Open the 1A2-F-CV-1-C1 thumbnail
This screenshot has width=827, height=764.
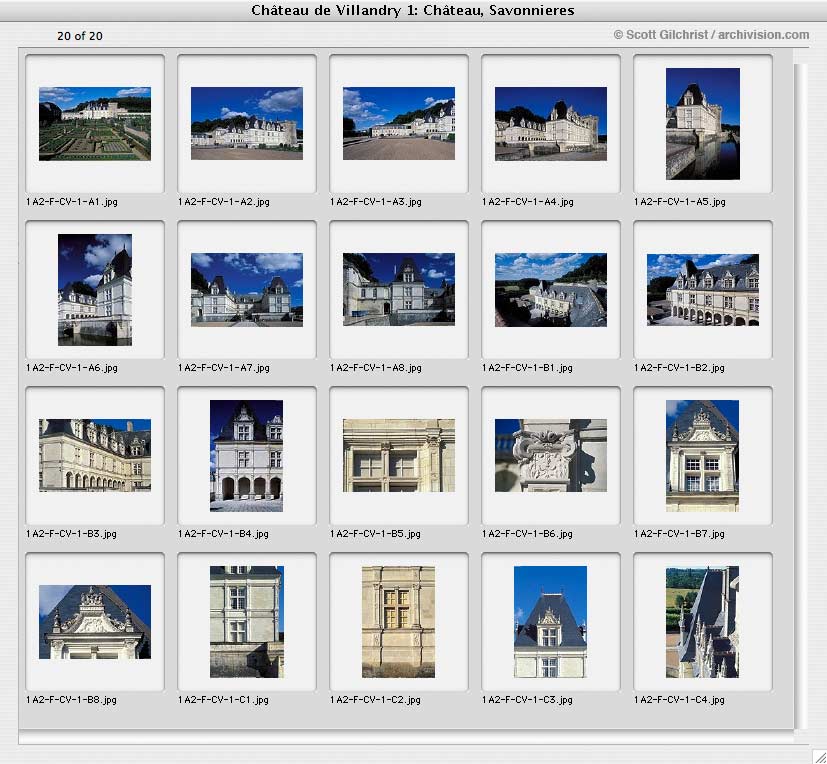click(x=247, y=622)
